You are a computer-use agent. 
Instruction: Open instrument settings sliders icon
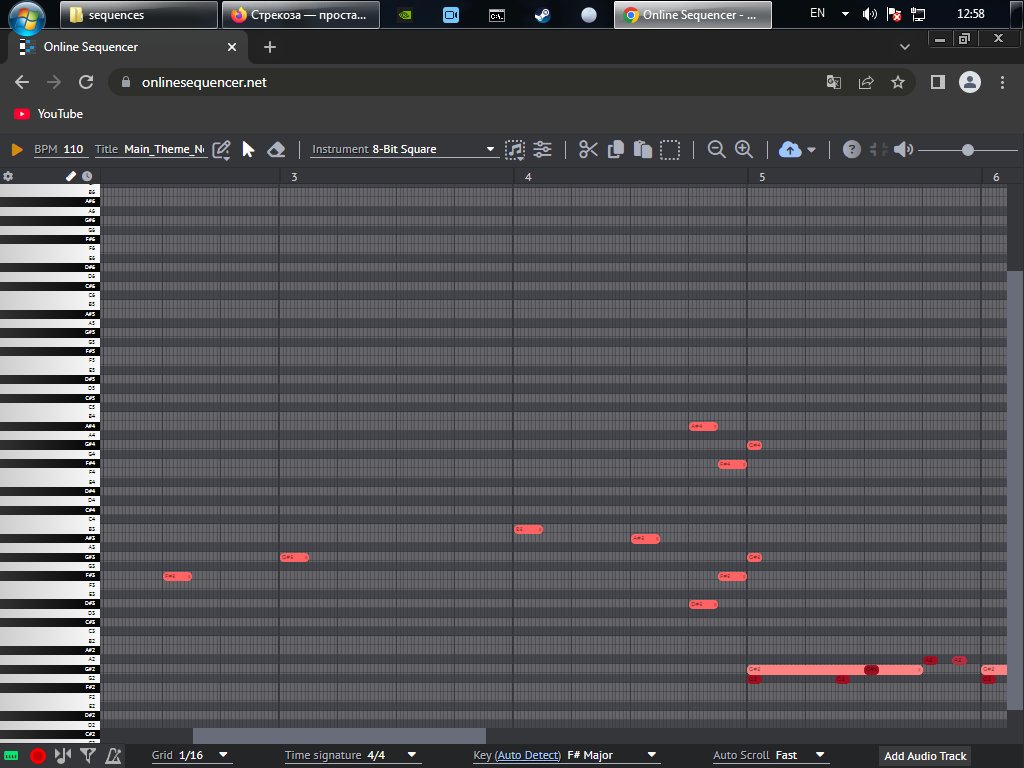pyautogui.click(x=542, y=150)
